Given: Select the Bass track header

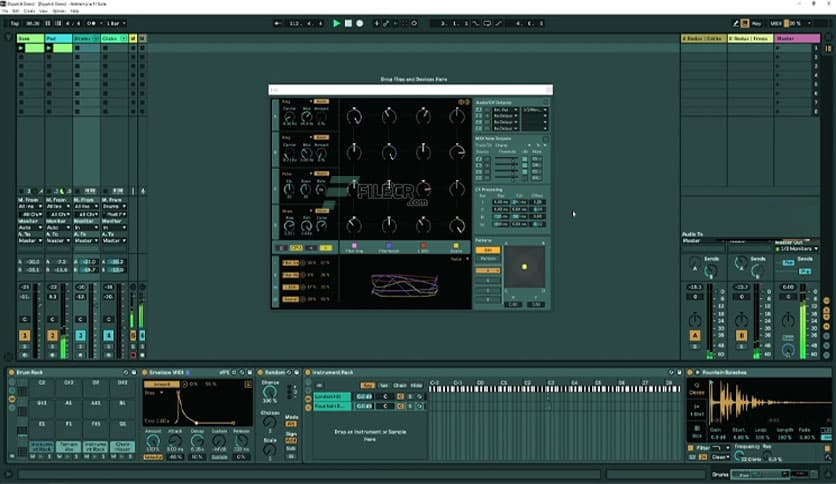Looking at the screenshot, I should [x=30, y=38].
